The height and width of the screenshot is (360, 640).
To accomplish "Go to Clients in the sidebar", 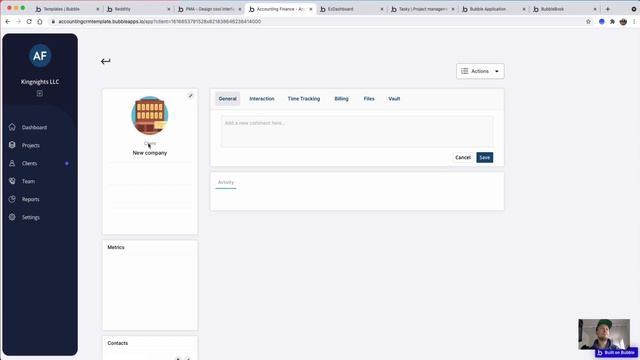I will [x=29, y=163].
